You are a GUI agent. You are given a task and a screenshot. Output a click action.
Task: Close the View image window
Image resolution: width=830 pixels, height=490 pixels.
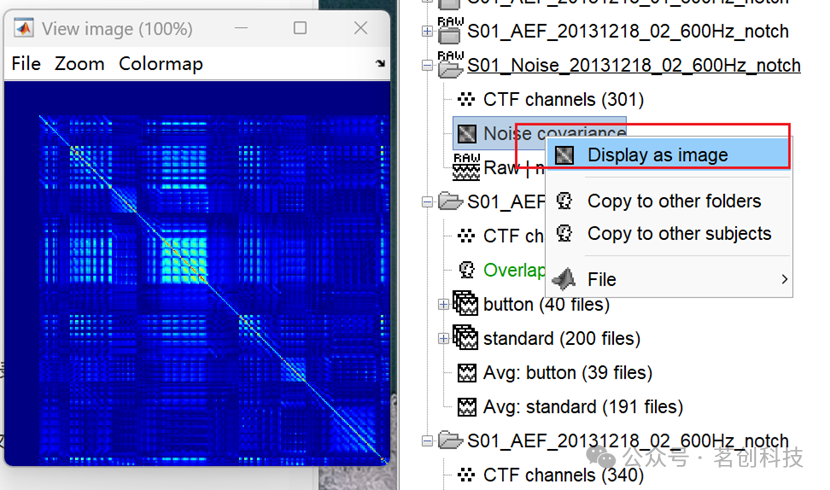coord(360,28)
